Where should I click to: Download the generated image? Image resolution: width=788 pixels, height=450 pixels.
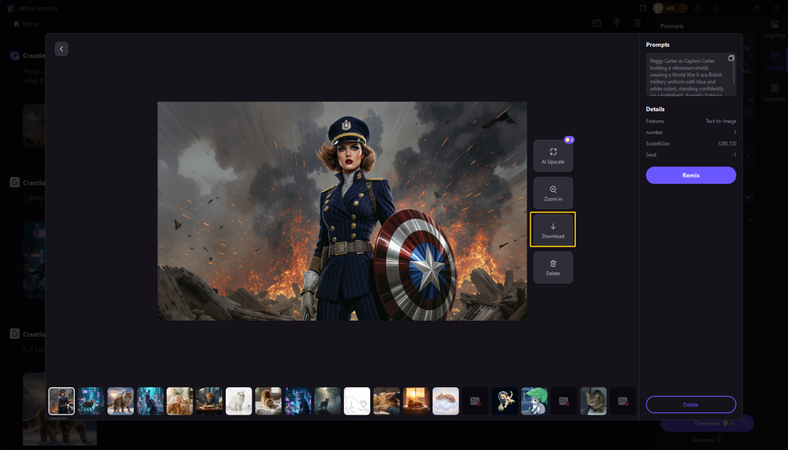(553, 230)
